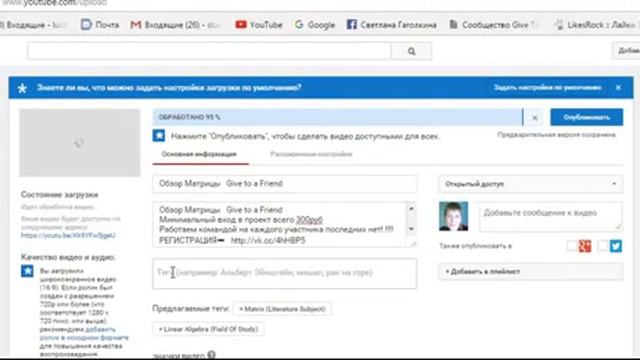Click the Опубликовать button

[x=587, y=118]
